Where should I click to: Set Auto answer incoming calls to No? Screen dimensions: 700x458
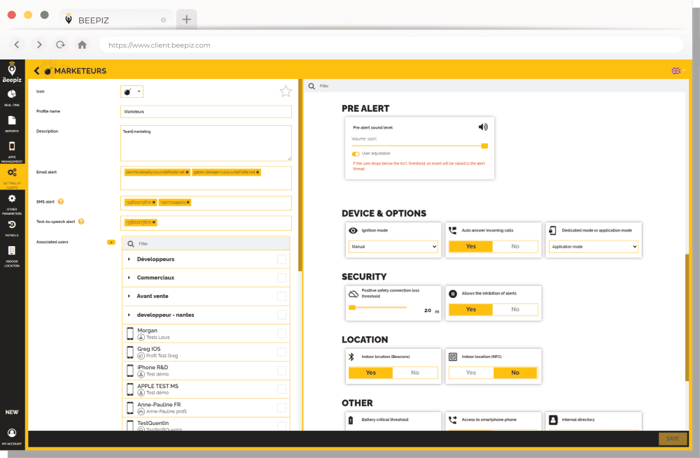click(x=515, y=246)
